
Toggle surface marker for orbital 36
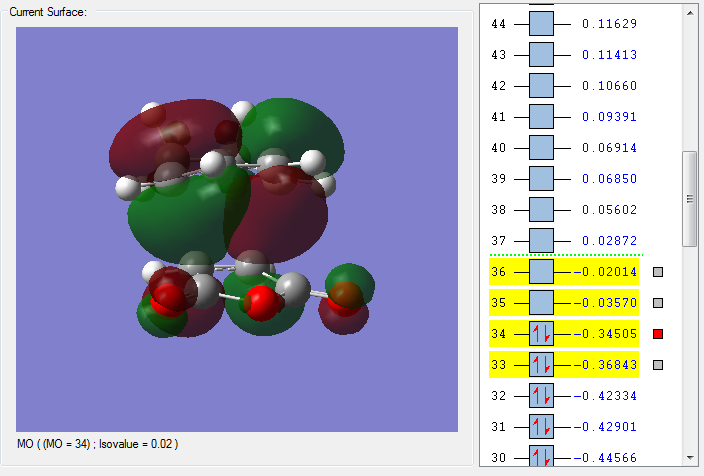click(x=658, y=272)
